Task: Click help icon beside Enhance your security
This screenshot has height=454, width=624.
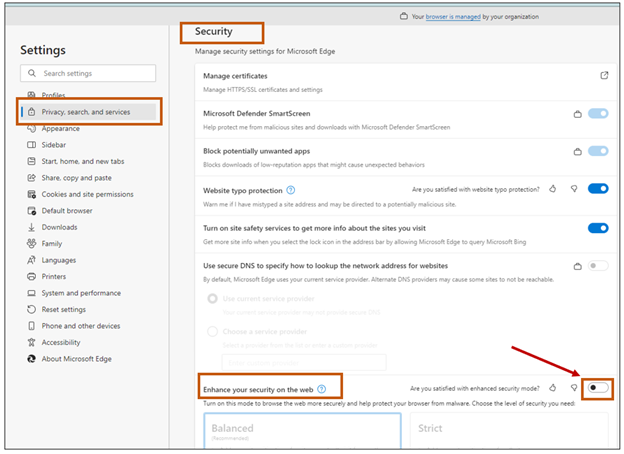Action: [322, 389]
